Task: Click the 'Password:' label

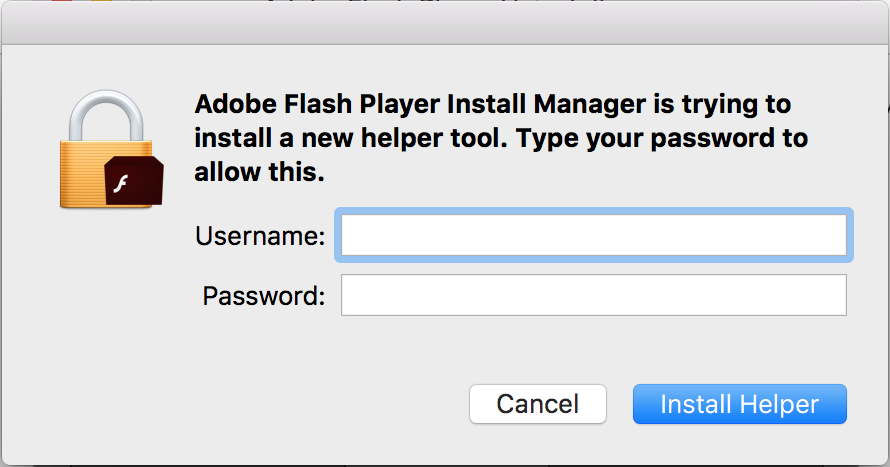Action: coord(264,296)
